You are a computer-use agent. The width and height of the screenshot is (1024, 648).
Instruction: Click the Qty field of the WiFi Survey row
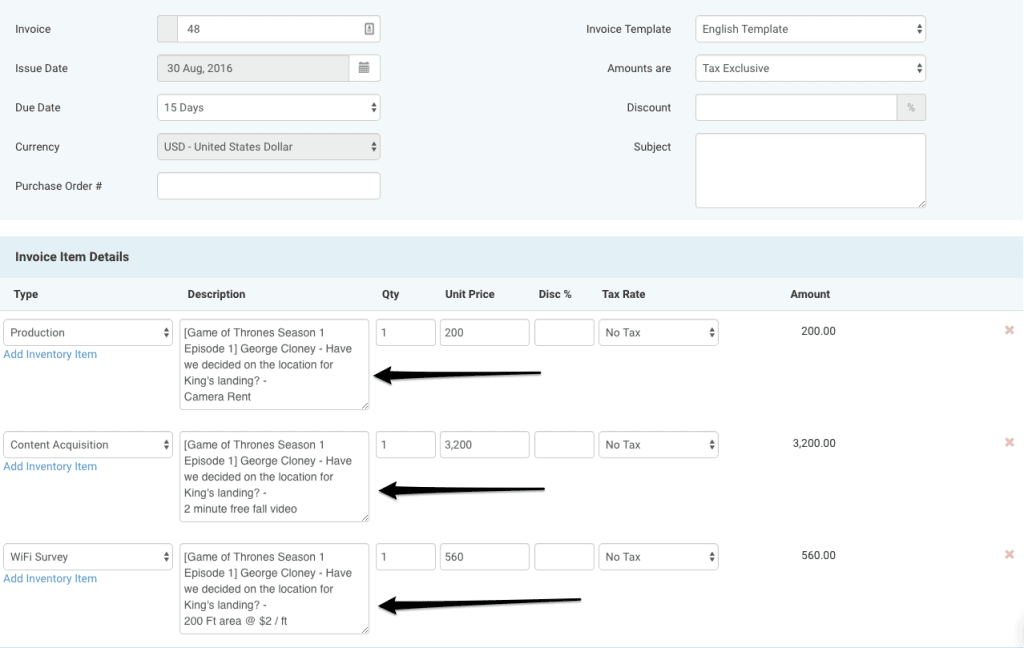click(x=405, y=556)
